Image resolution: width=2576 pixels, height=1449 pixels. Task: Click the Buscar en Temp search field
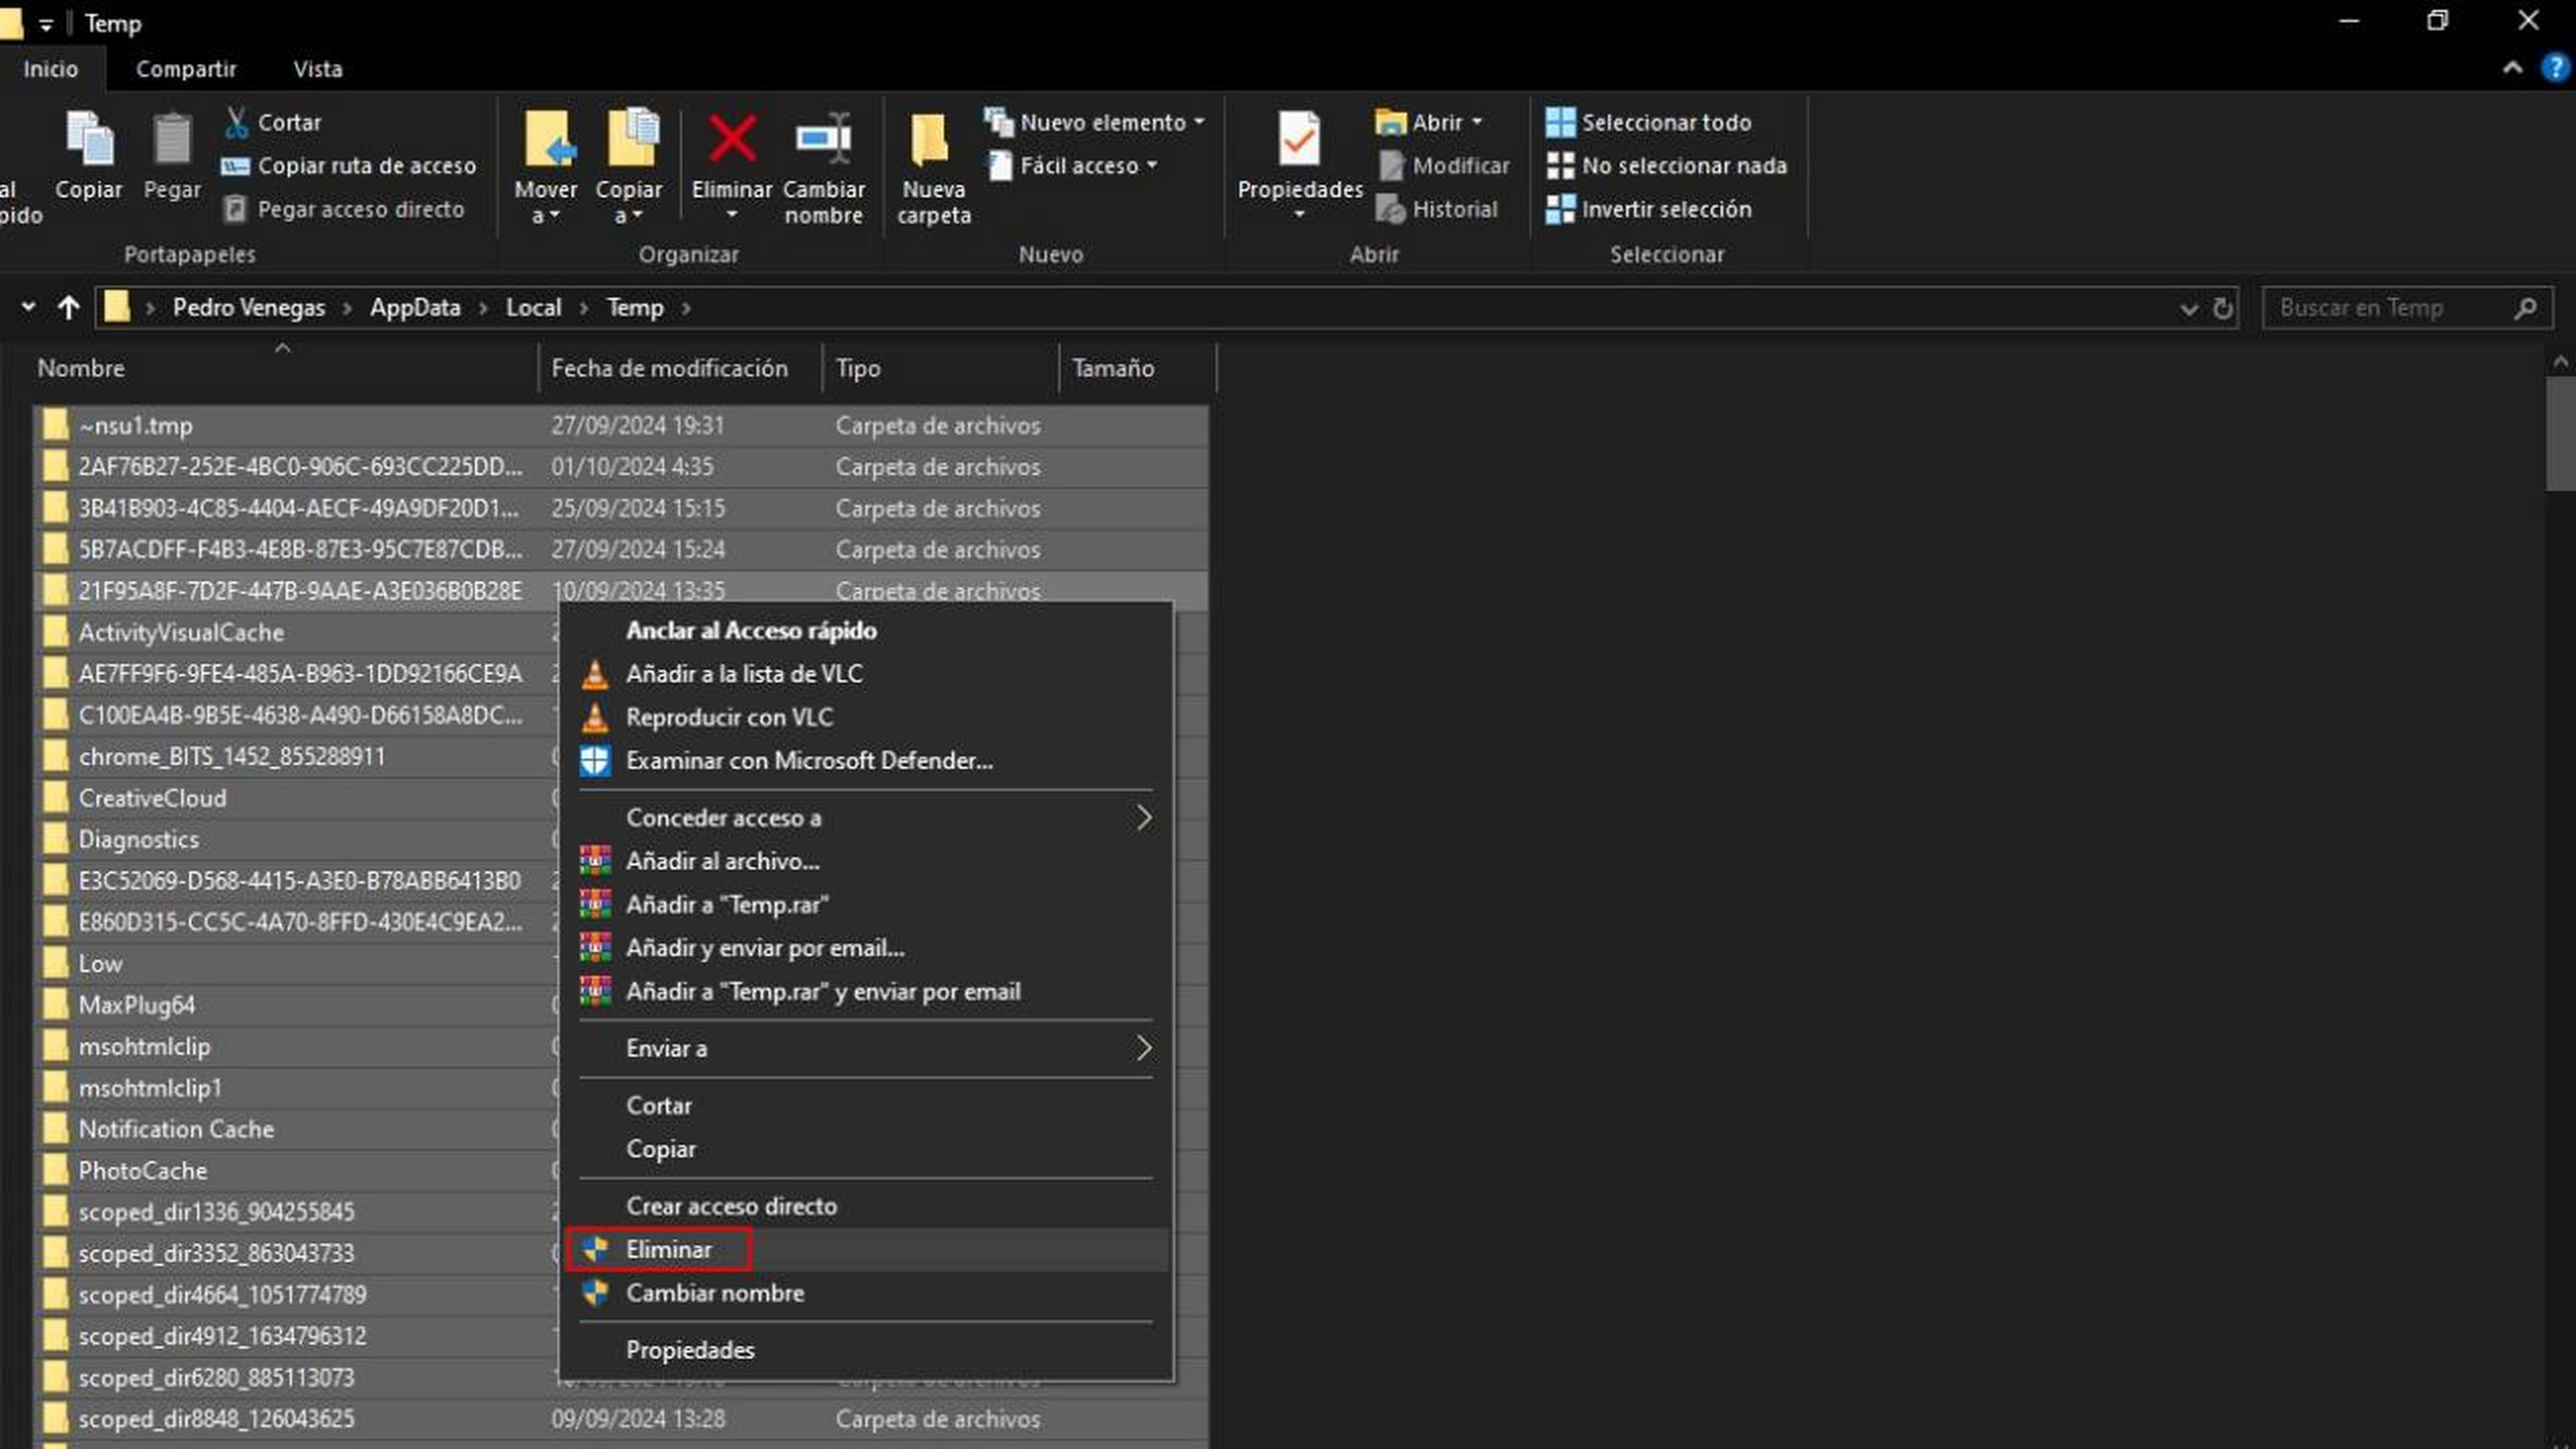pos(2407,308)
